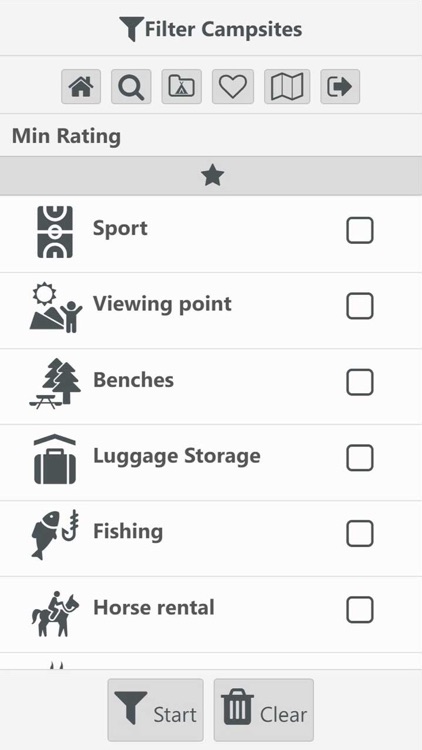Go to the home screen icon

click(81, 87)
